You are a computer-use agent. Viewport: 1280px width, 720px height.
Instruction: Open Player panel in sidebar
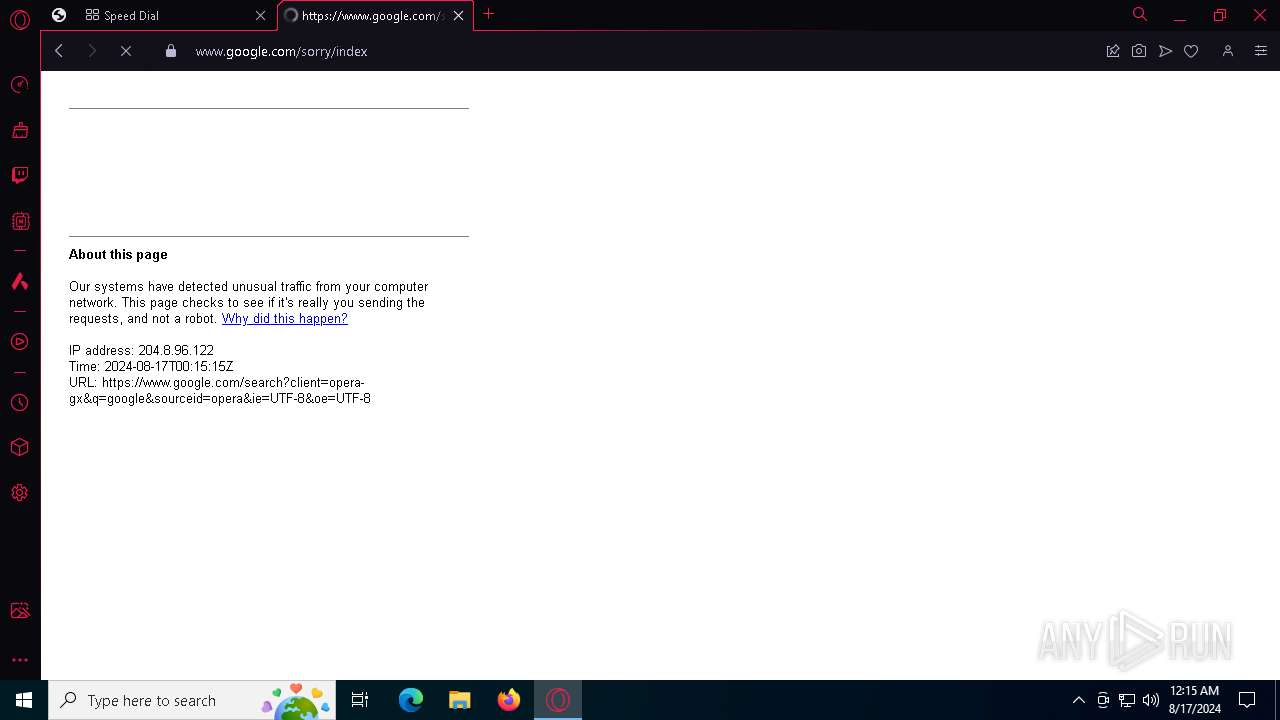pos(19,342)
